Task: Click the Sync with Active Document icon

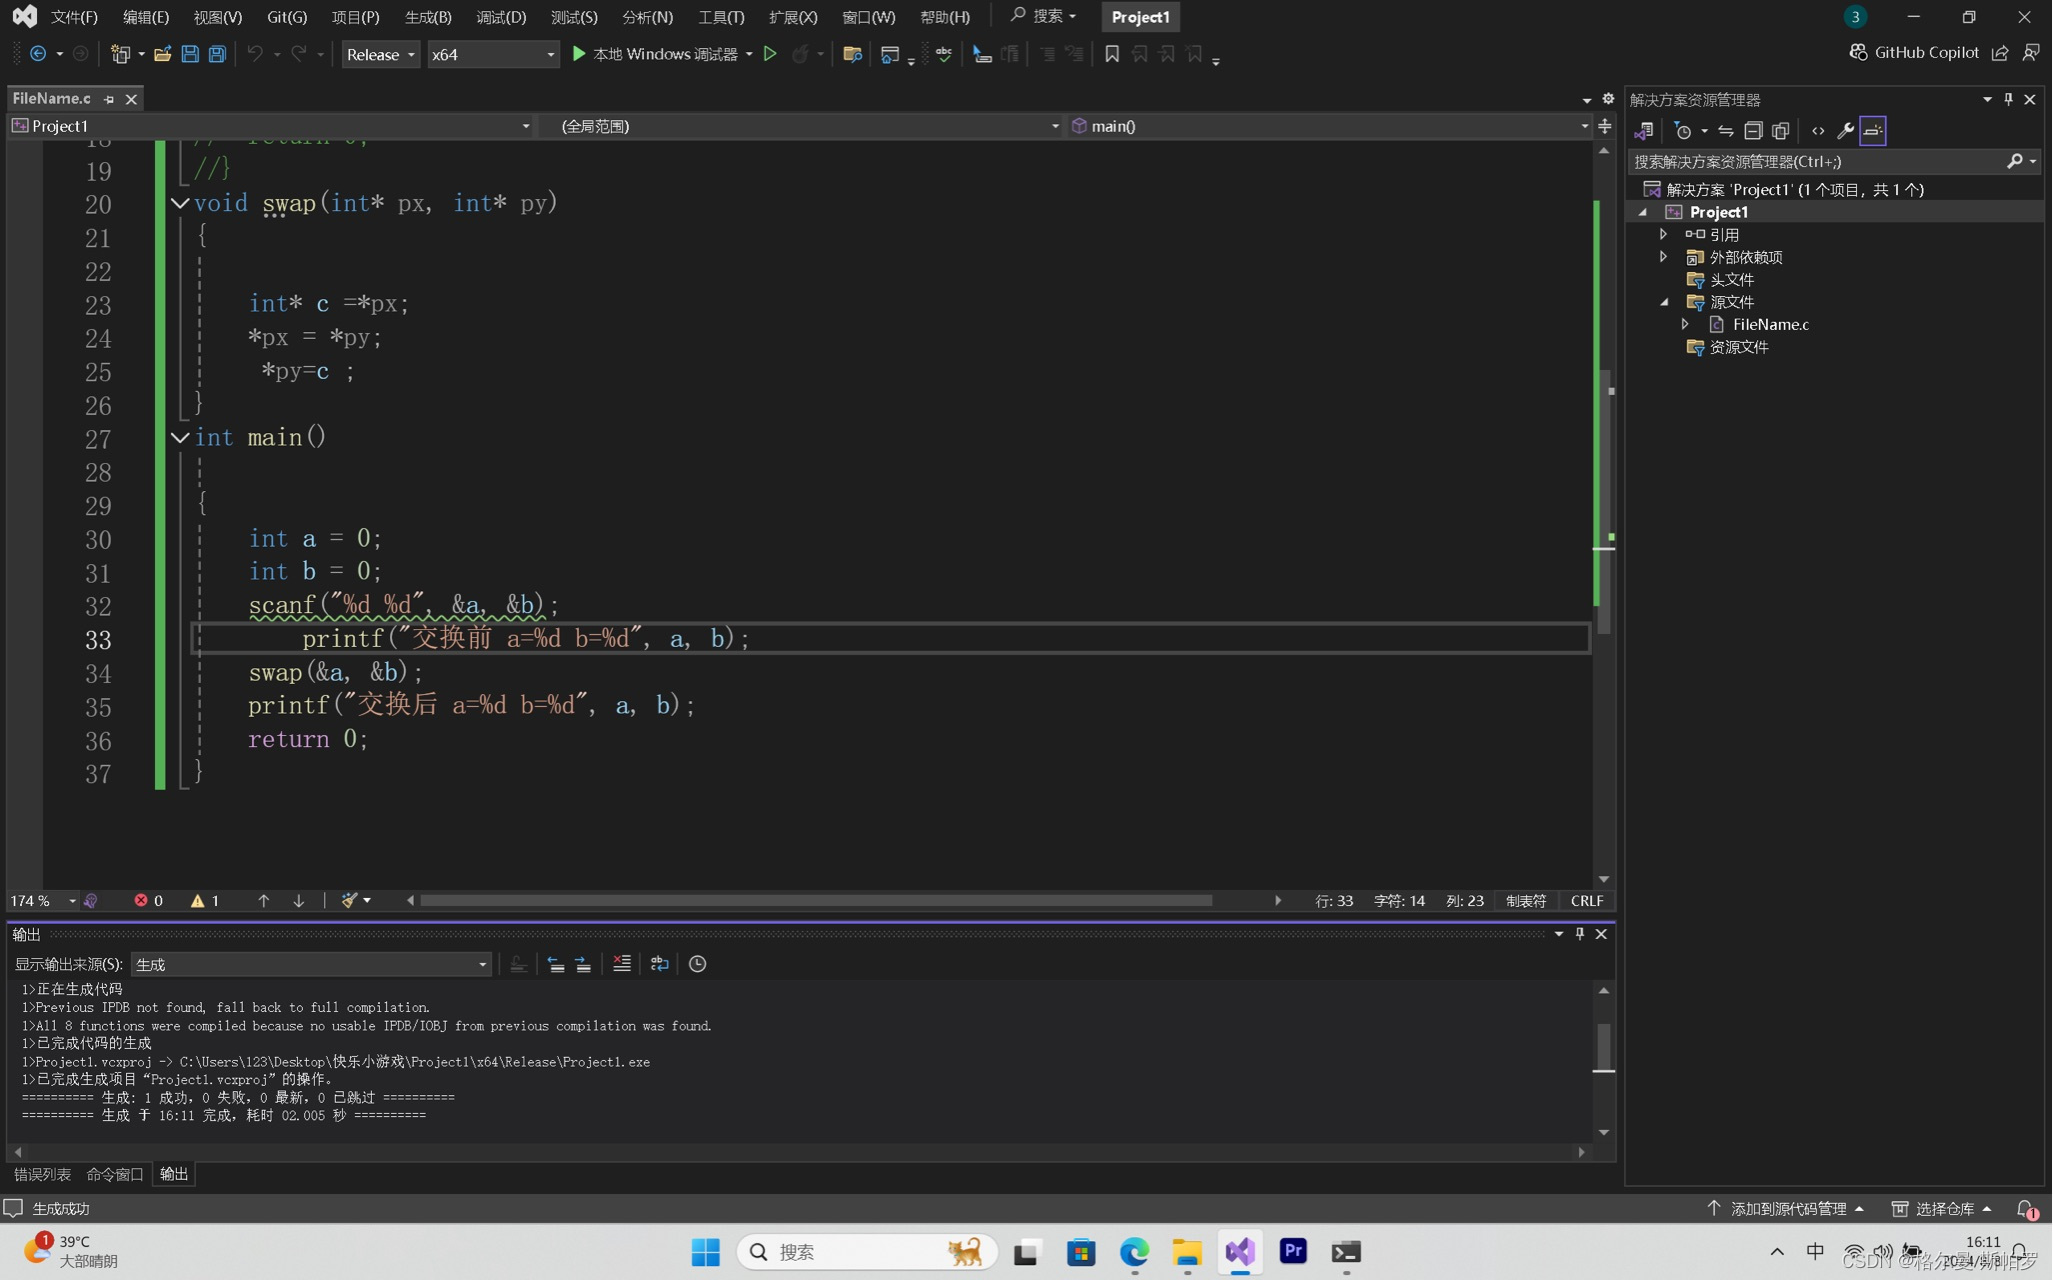Action: (1726, 130)
